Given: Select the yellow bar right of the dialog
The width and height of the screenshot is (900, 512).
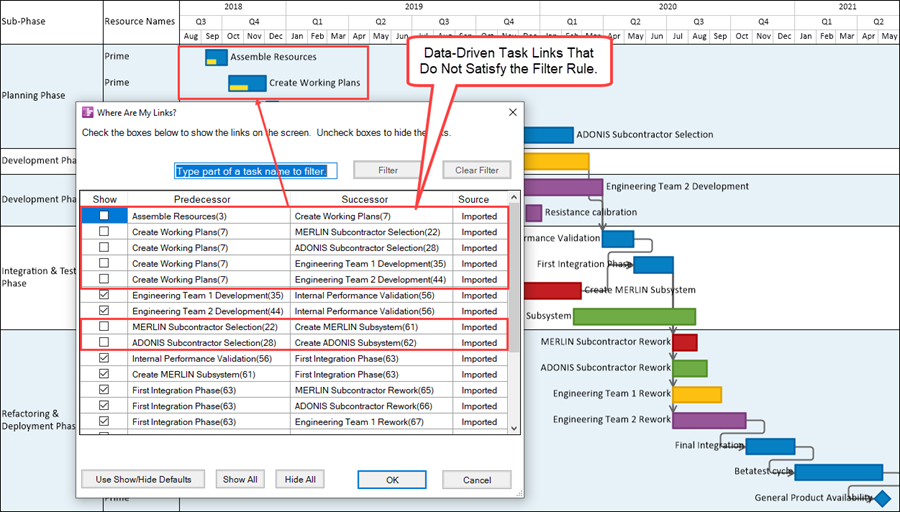Looking at the screenshot, I should [x=557, y=161].
